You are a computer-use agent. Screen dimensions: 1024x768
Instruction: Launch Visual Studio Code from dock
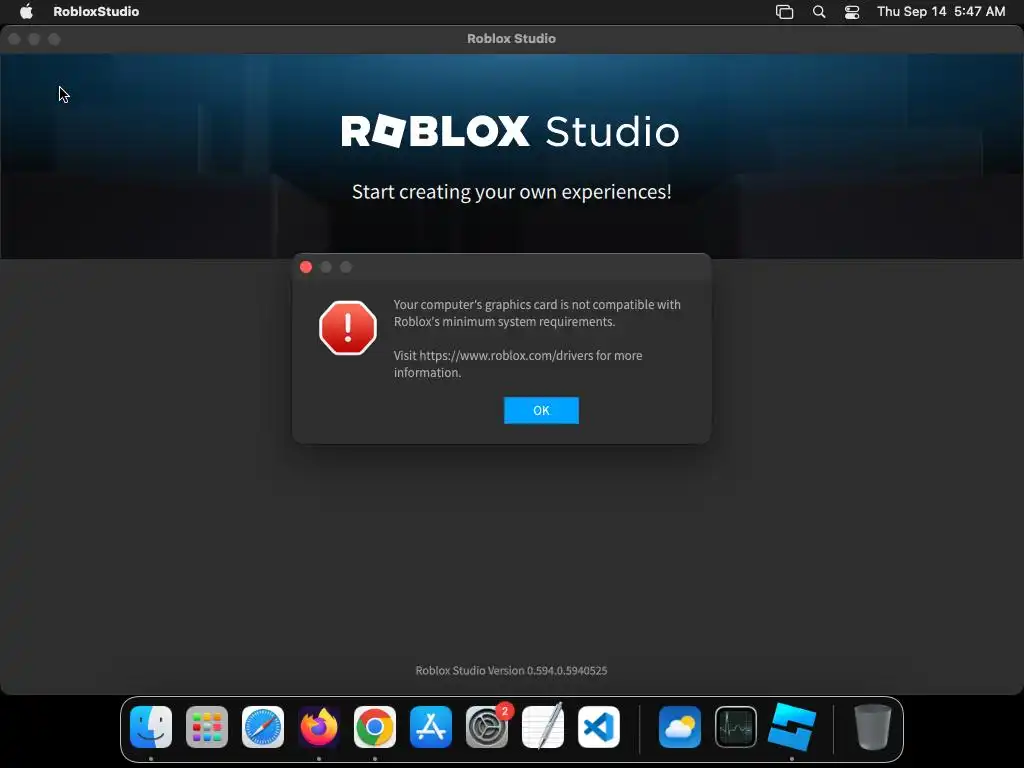pos(599,727)
